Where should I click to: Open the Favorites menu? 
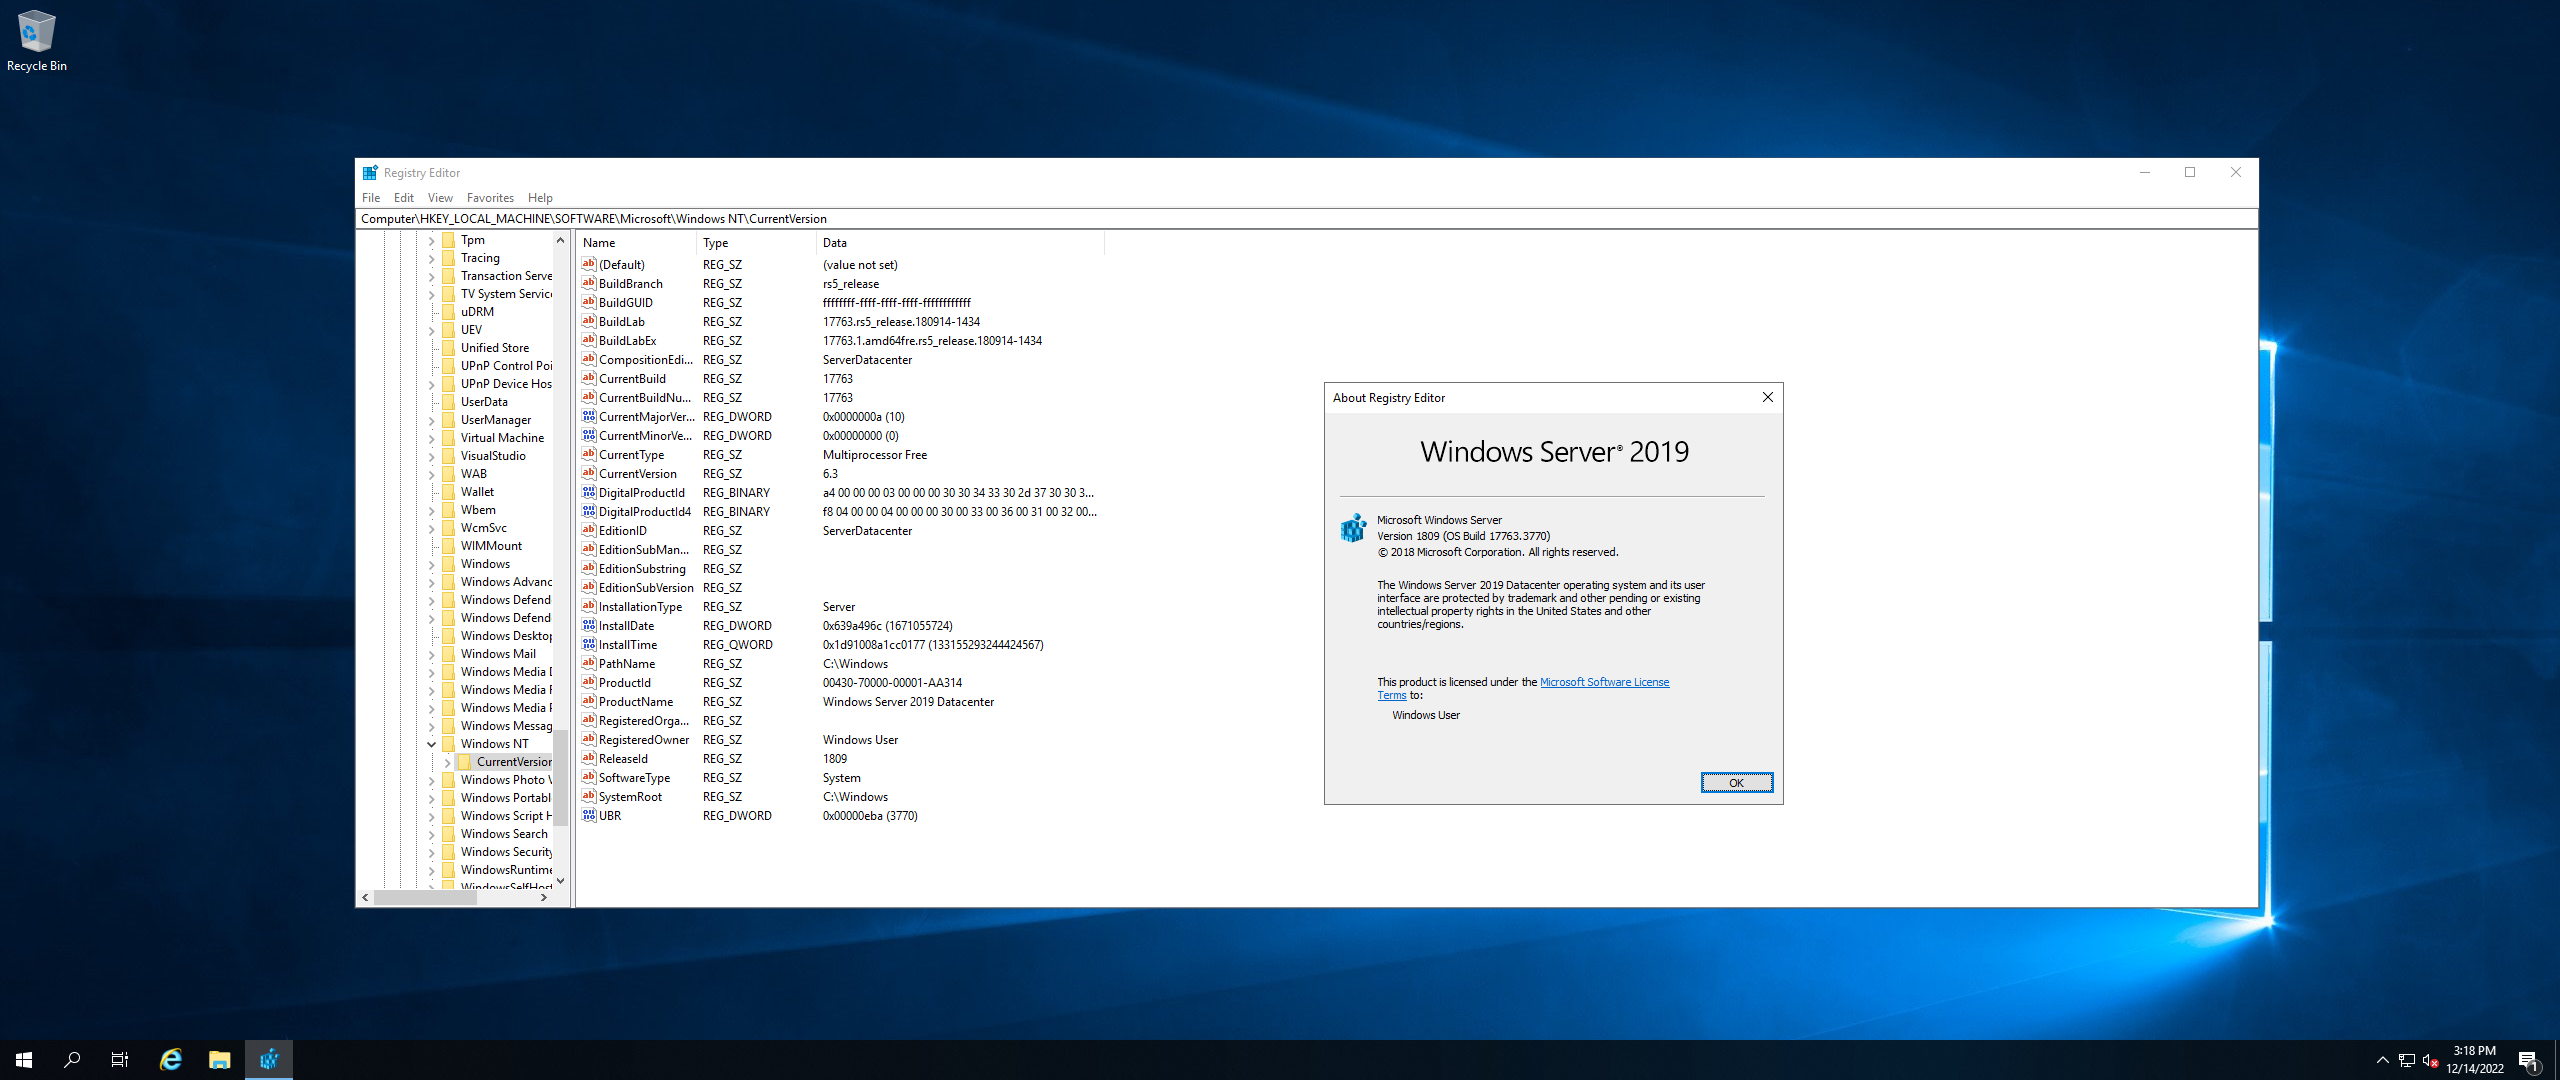point(490,198)
